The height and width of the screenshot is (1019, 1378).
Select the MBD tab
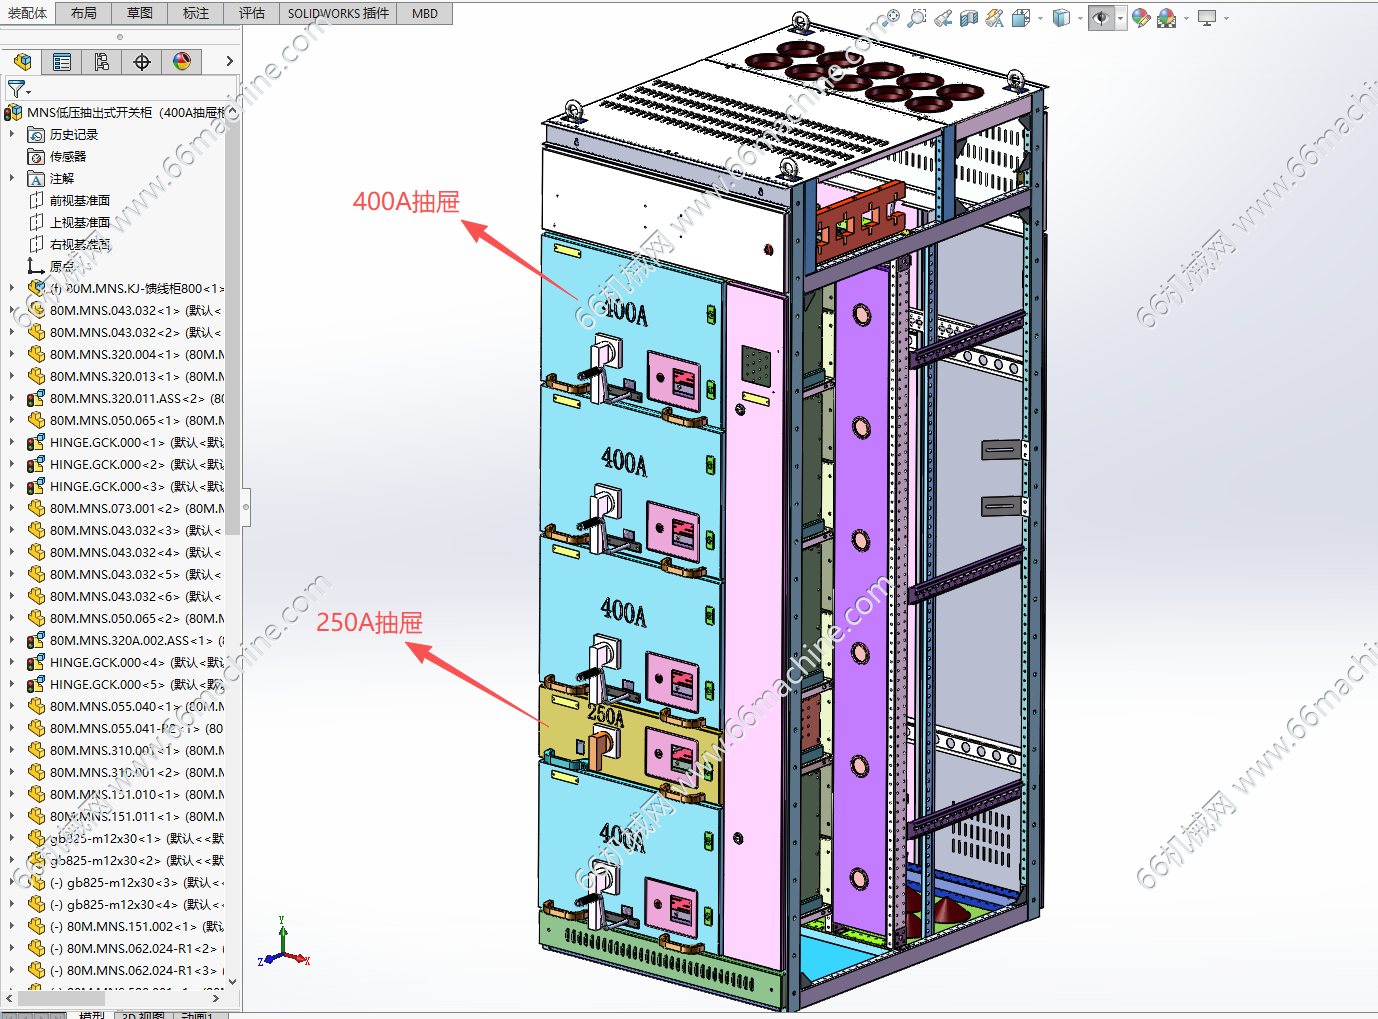pyautogui.click(x=425, y=13)
